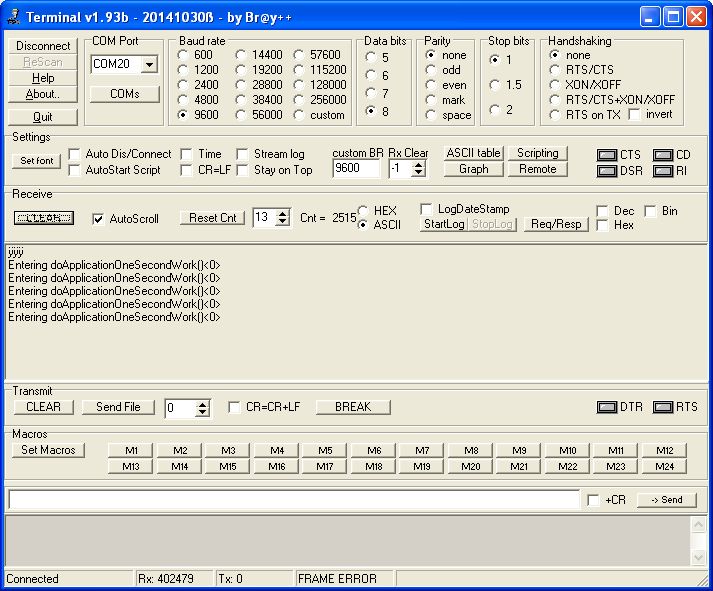Screen dimensions: 713x591
Task: Click the DSR status indicator
Action: [607, 171]
